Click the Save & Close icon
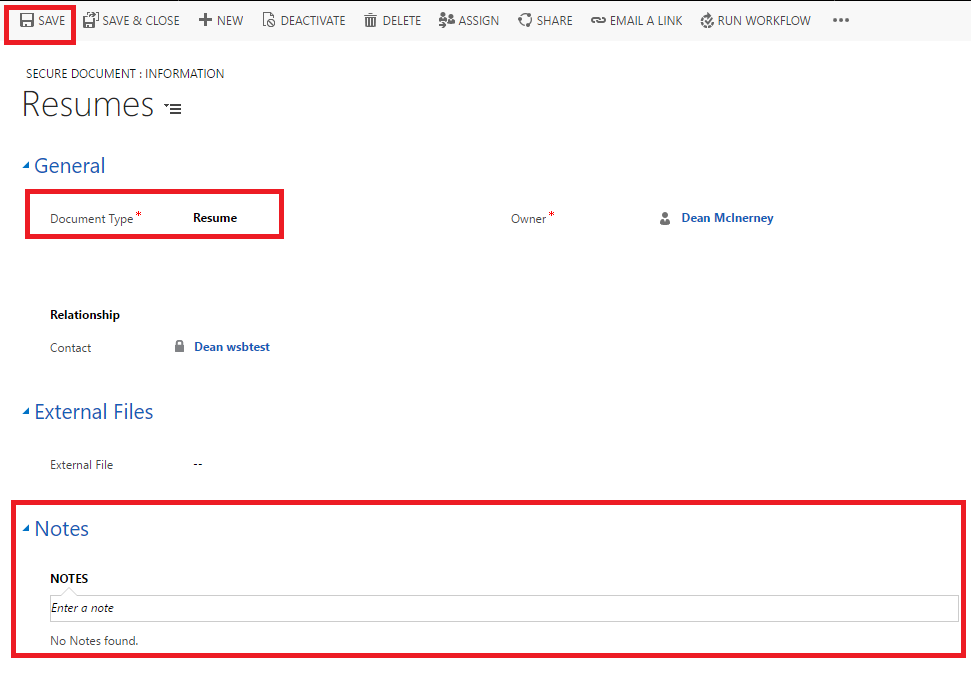 [x=91, y=20]
